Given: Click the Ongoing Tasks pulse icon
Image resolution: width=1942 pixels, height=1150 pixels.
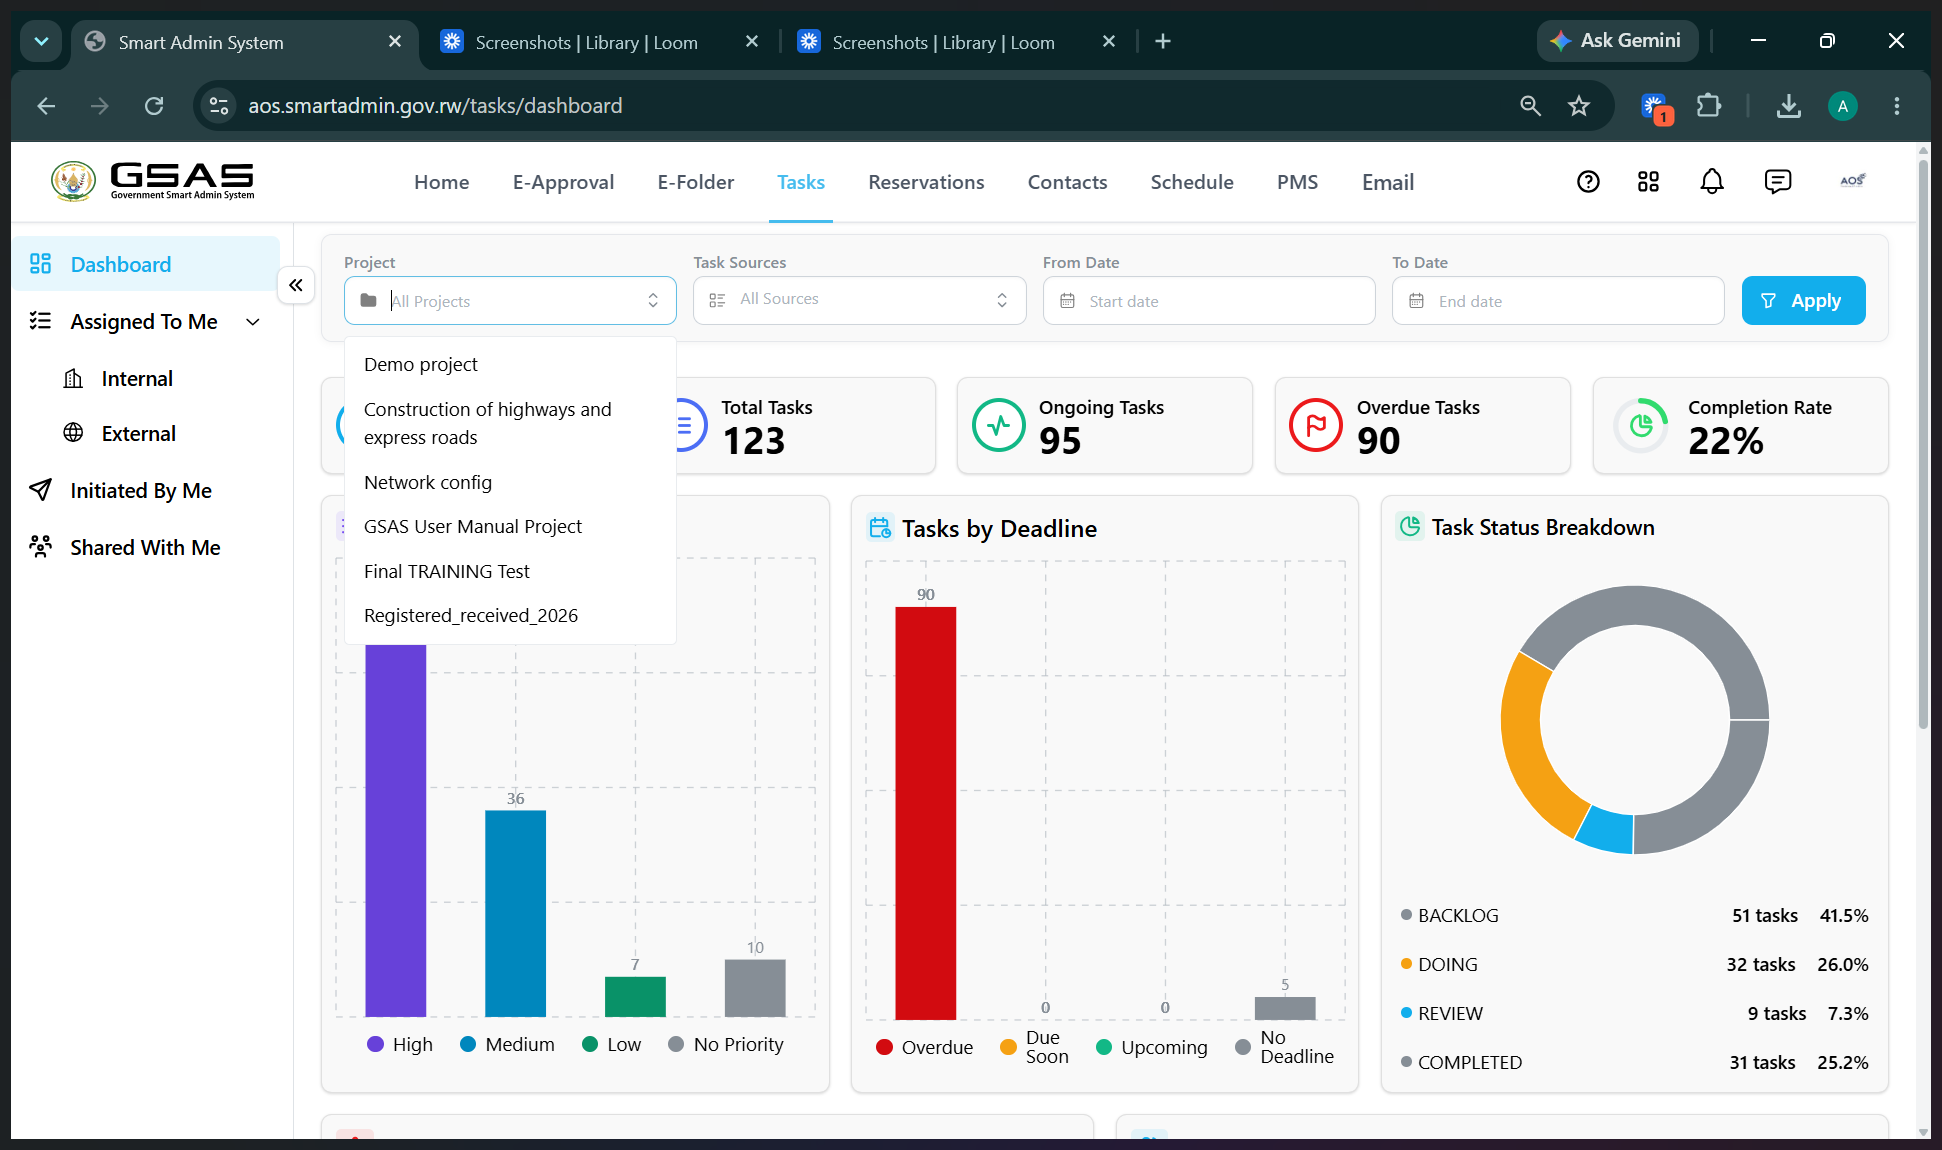Looking at the screenshot, I should click(999, 425).
